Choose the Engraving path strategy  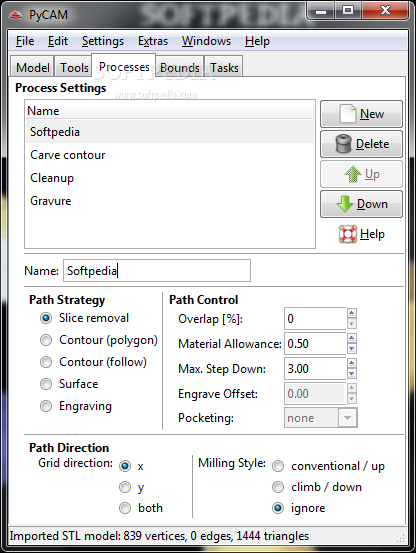tap(46, 406)
